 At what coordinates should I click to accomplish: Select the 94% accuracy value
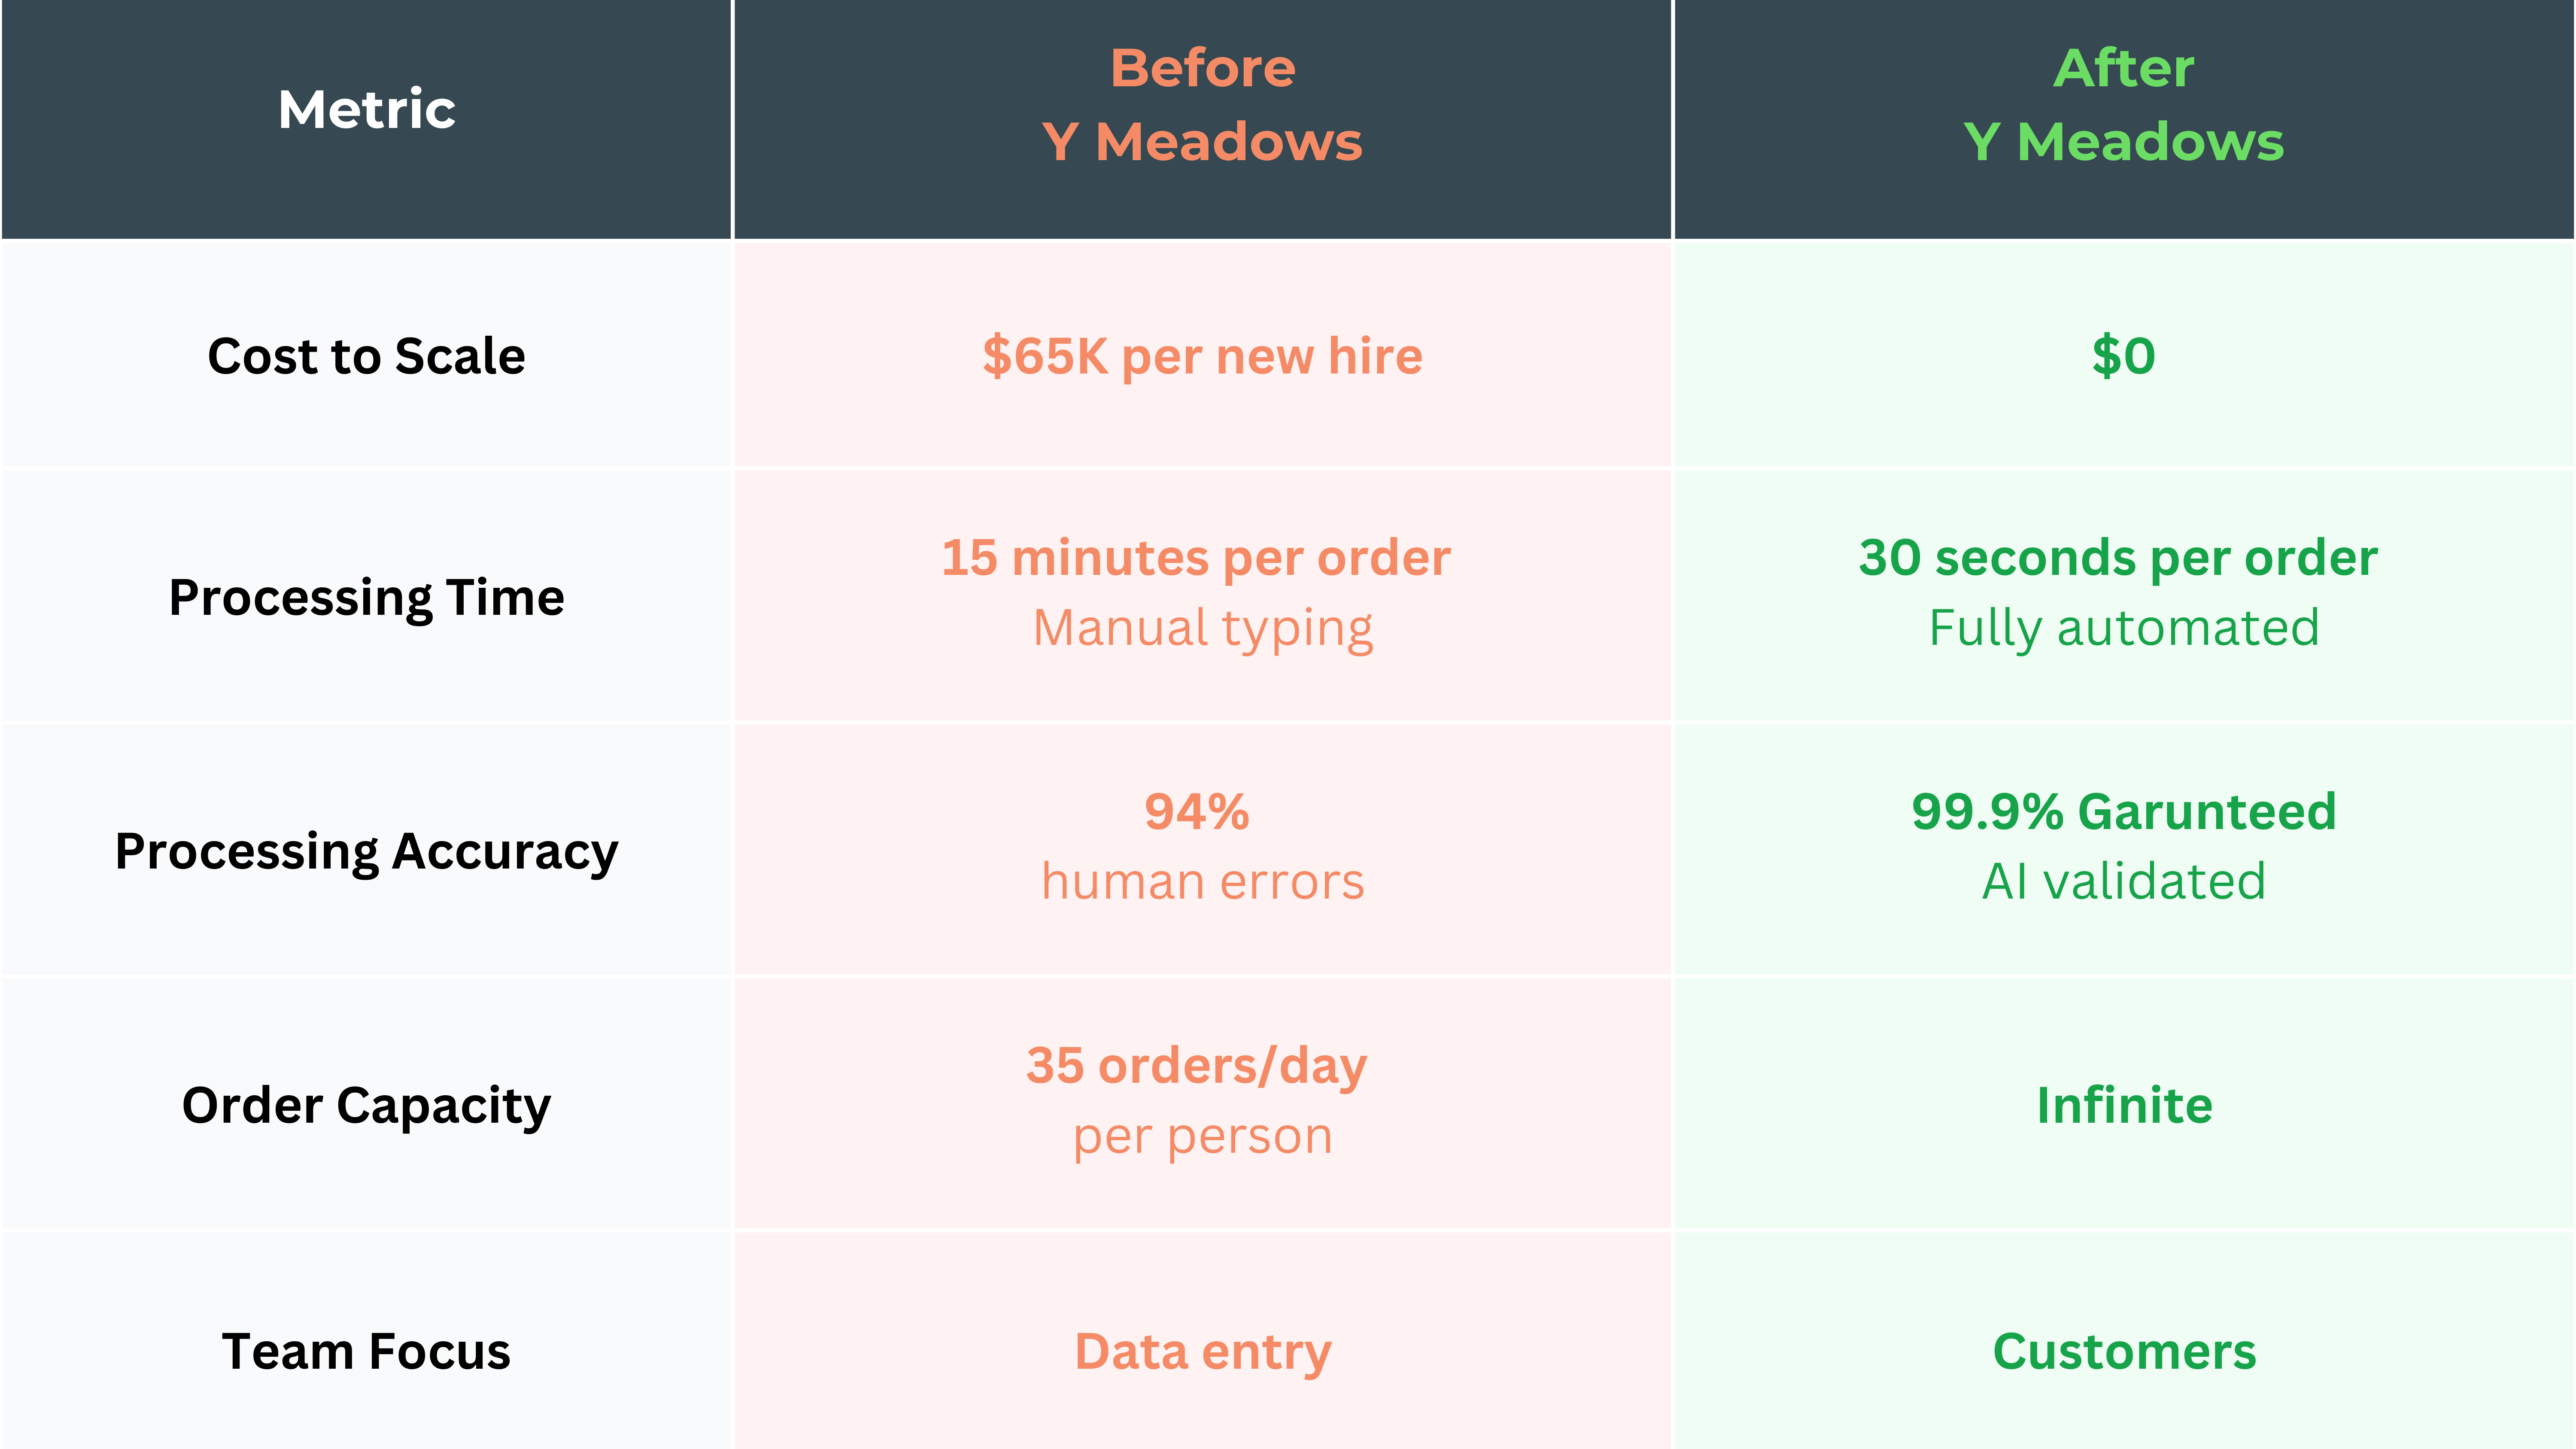point(1196,811)
